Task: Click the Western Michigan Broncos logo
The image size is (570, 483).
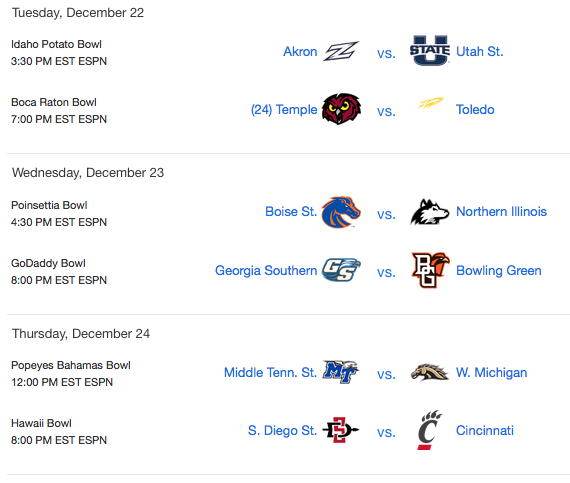Action: coord(429,372)
